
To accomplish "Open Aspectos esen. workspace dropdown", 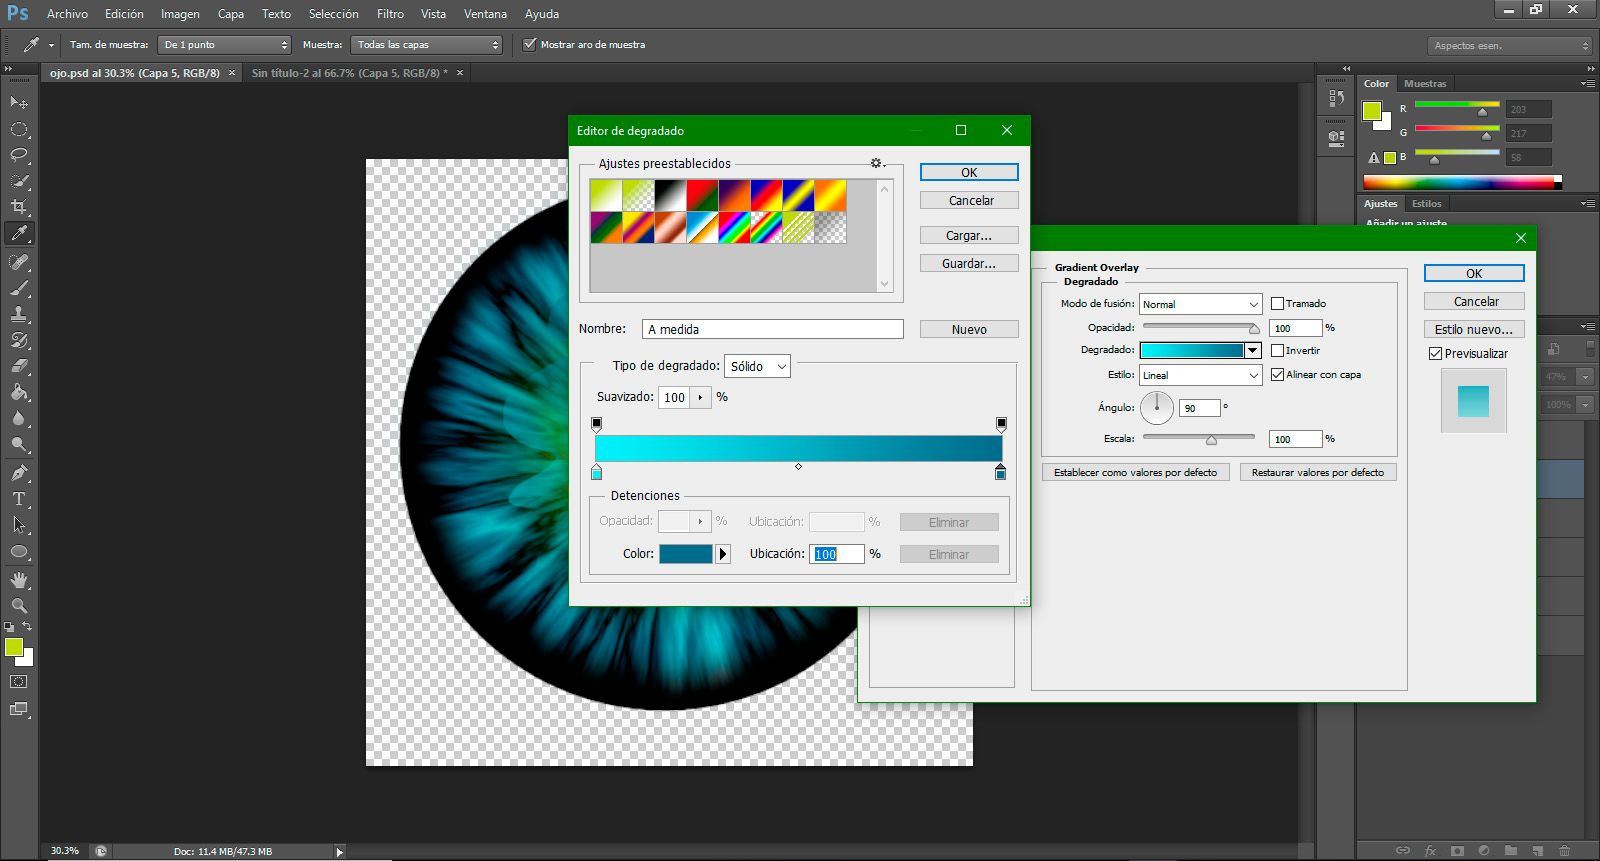I will [1509, 45].
